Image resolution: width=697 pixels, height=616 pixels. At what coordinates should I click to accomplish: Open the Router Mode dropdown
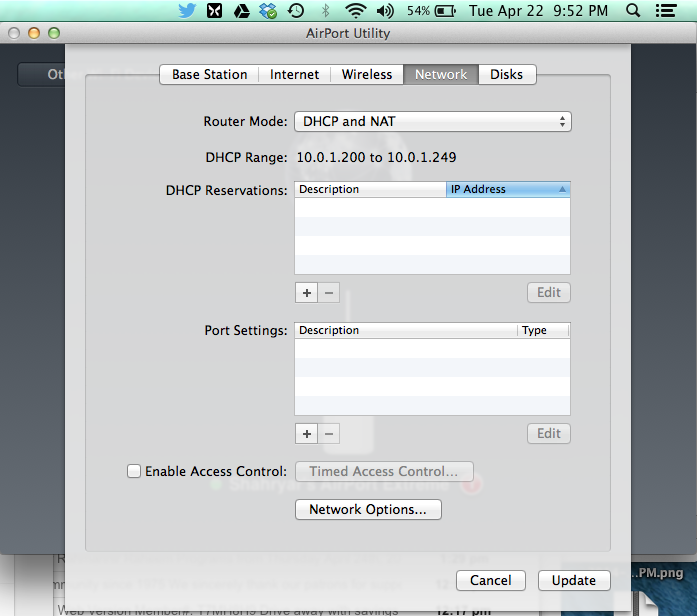[433, 121]
